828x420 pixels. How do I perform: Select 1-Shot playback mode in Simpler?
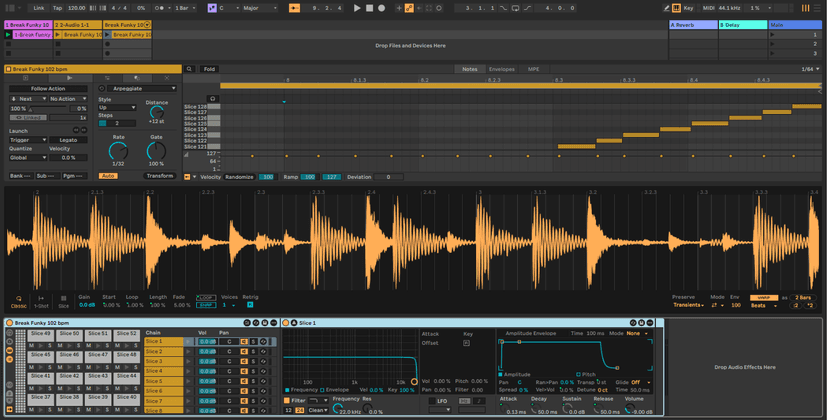pos(41,302)
